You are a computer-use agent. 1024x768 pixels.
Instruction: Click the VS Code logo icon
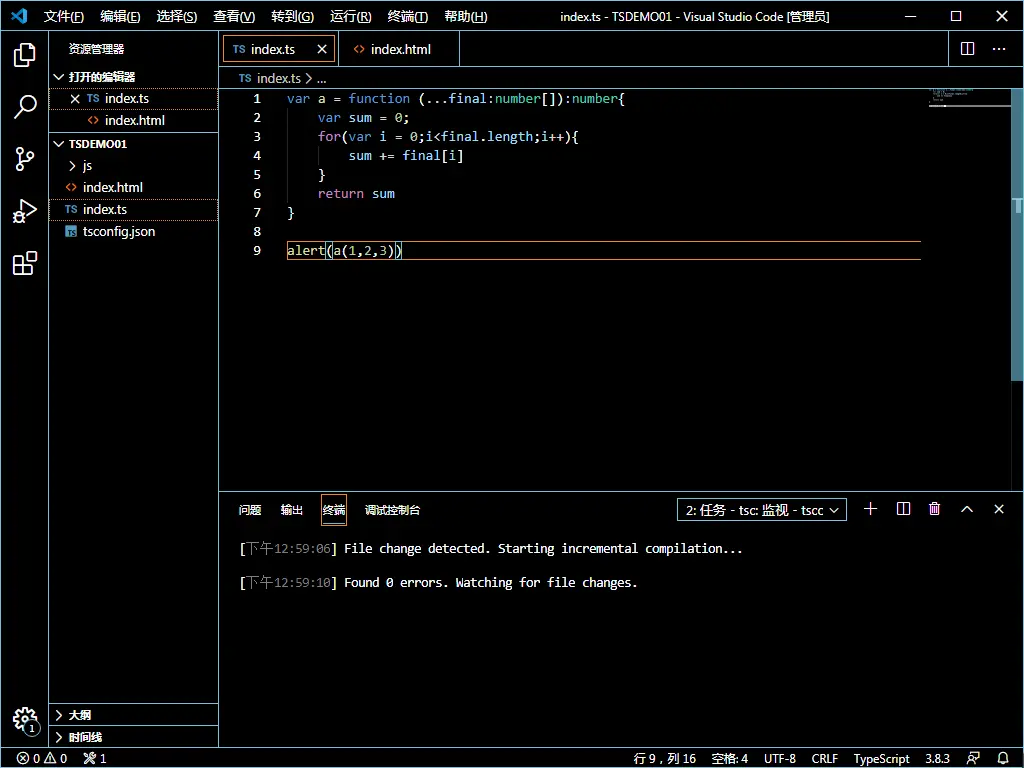point(19,16)
